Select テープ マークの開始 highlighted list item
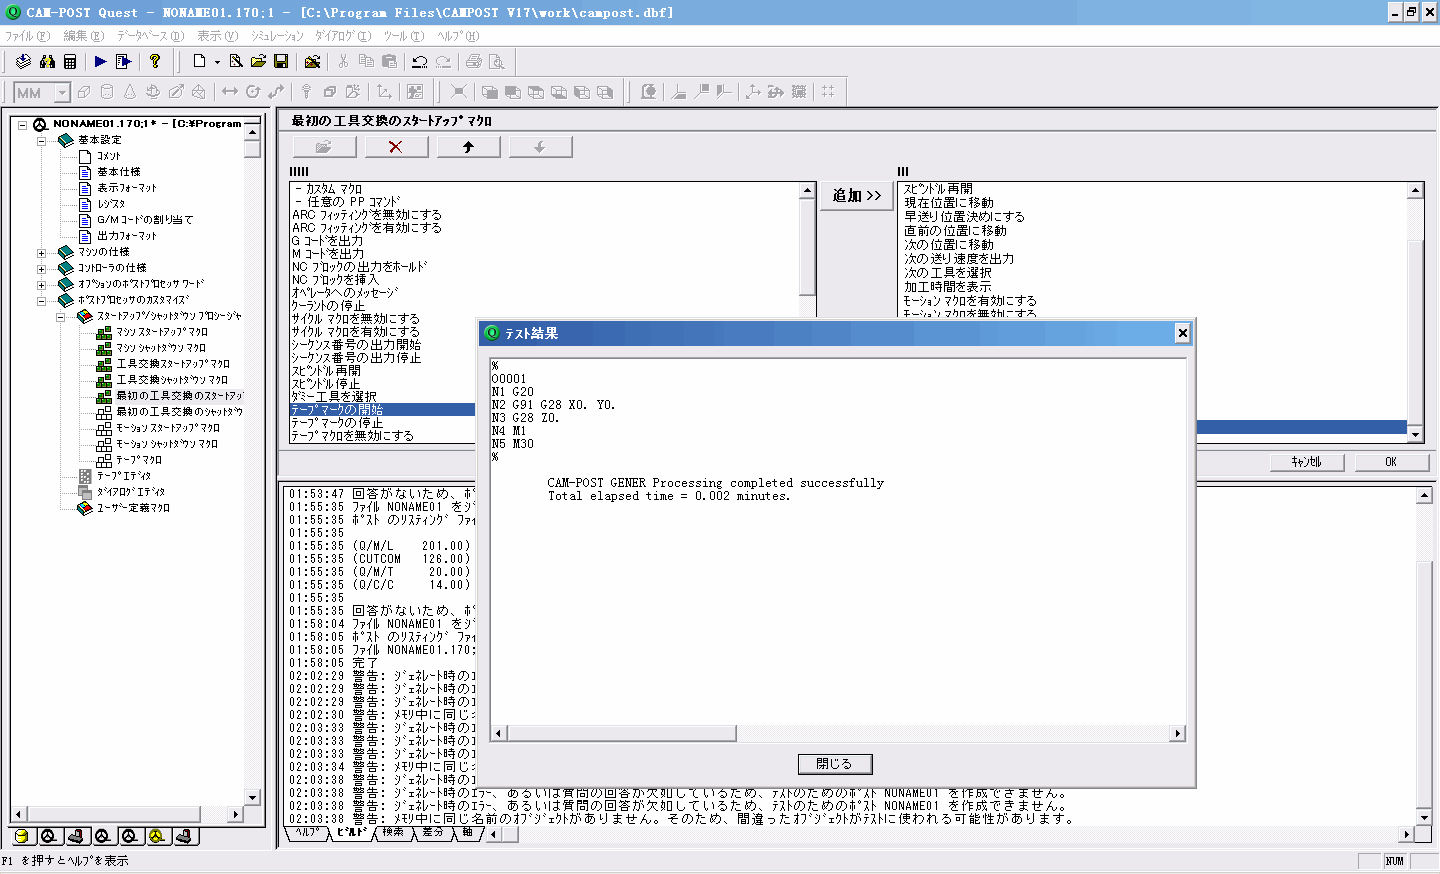The height and width of the screenshot is (874, 1440). (x=383, y=410)
